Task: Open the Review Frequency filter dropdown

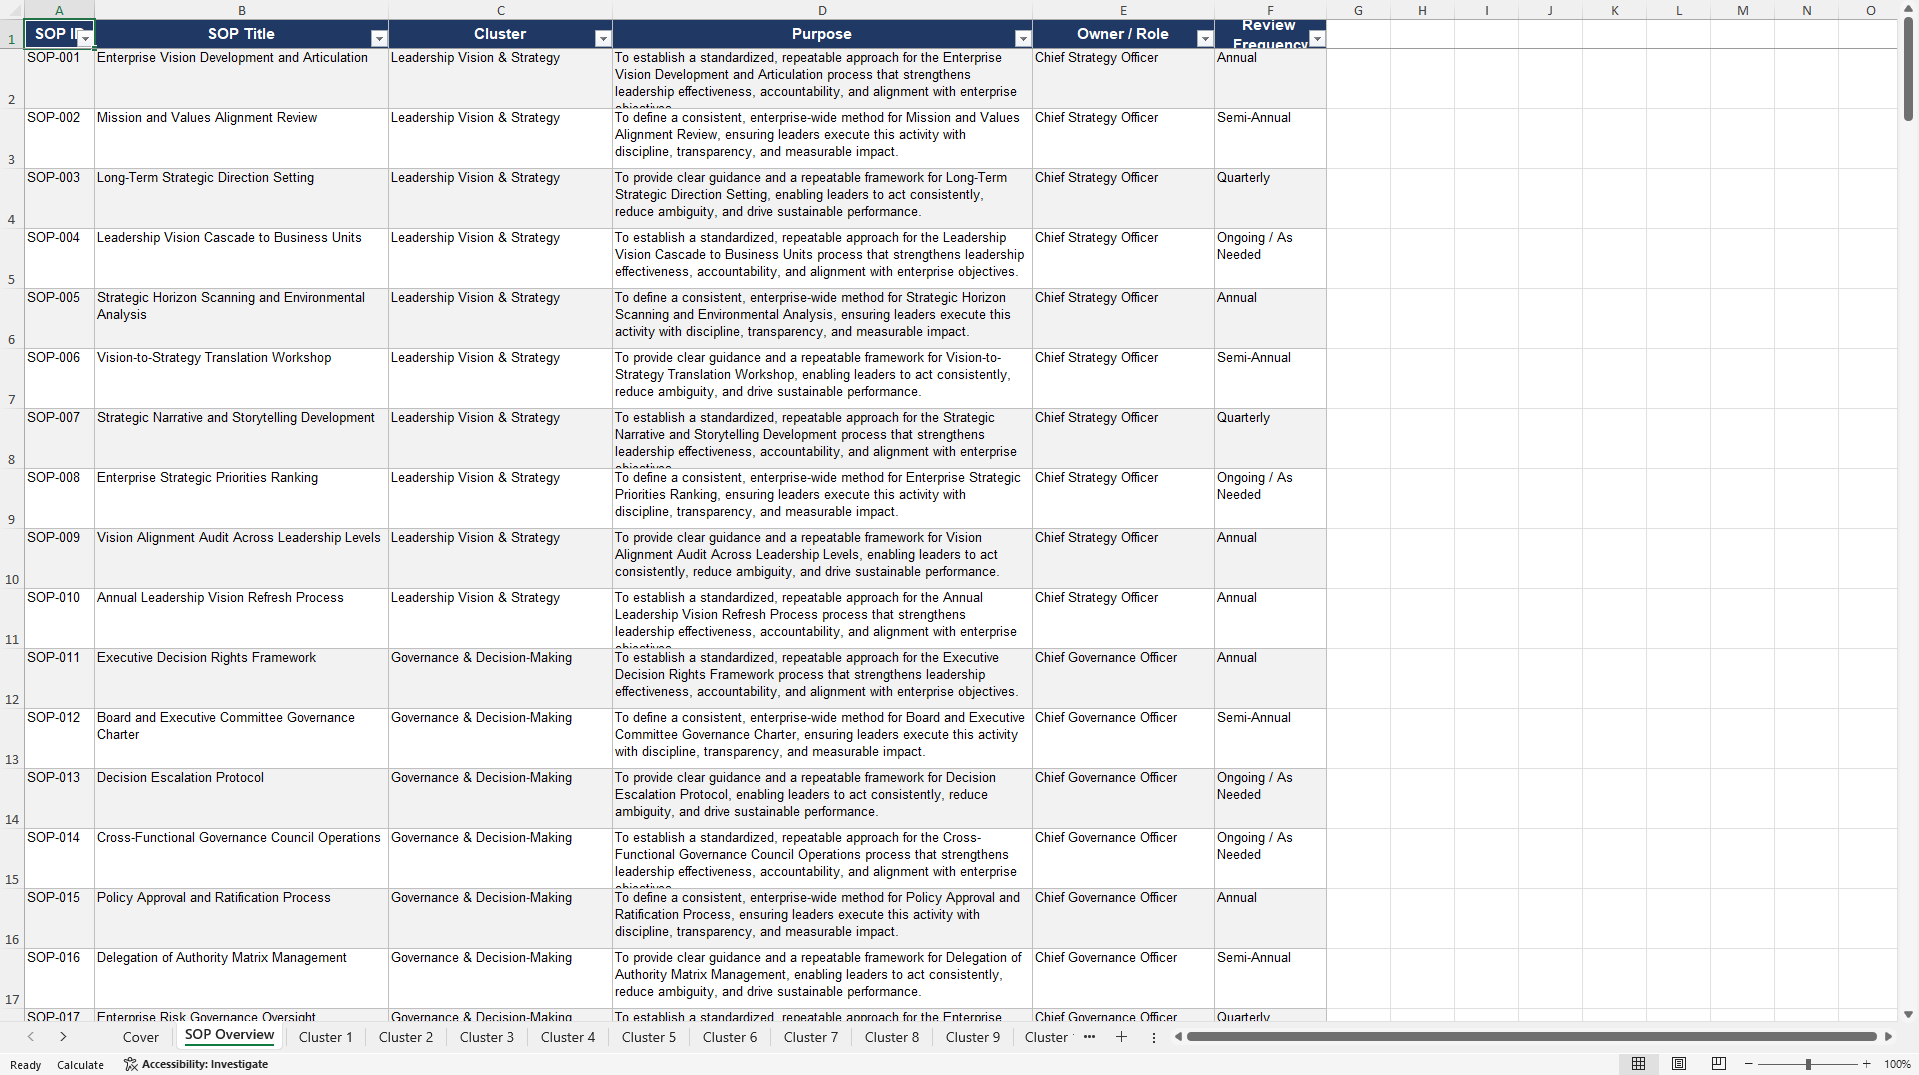Action: pos(1317,38)
